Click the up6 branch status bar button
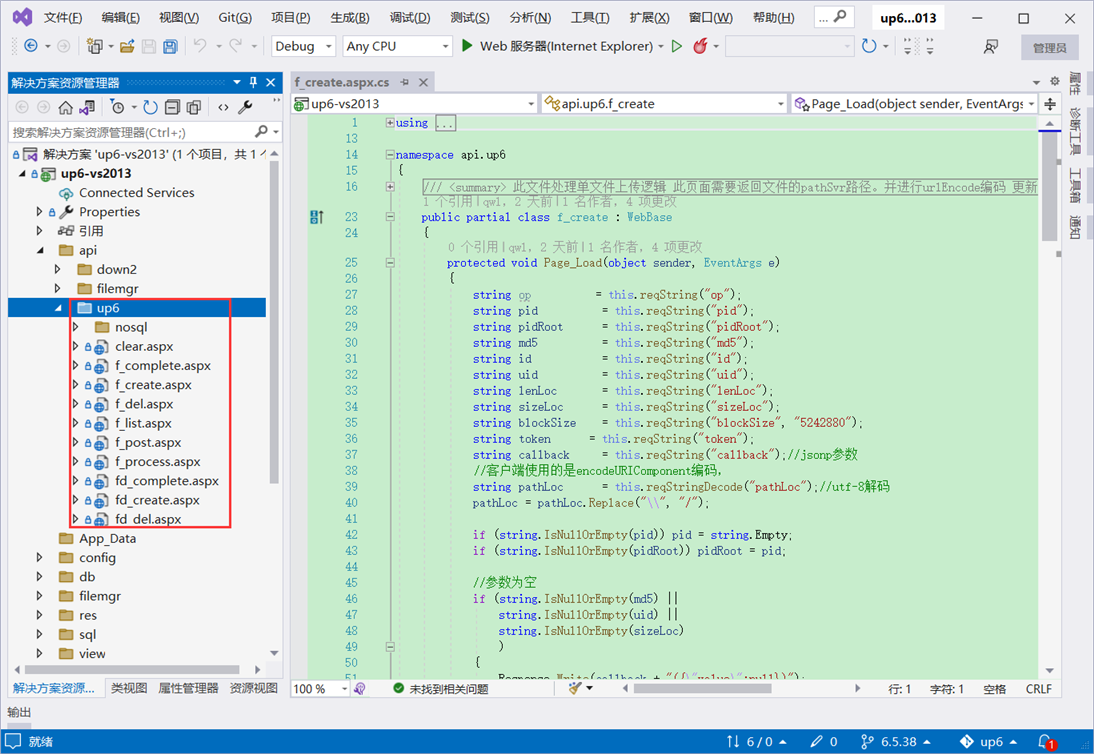 (x=989, y=741)
